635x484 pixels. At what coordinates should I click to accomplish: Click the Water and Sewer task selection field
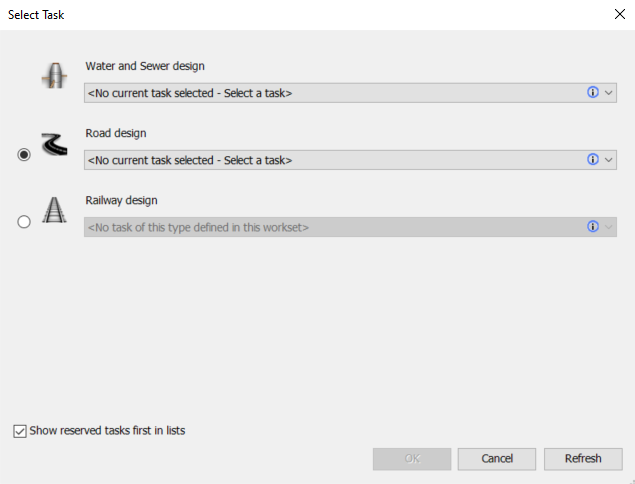(x=330, y=93)
